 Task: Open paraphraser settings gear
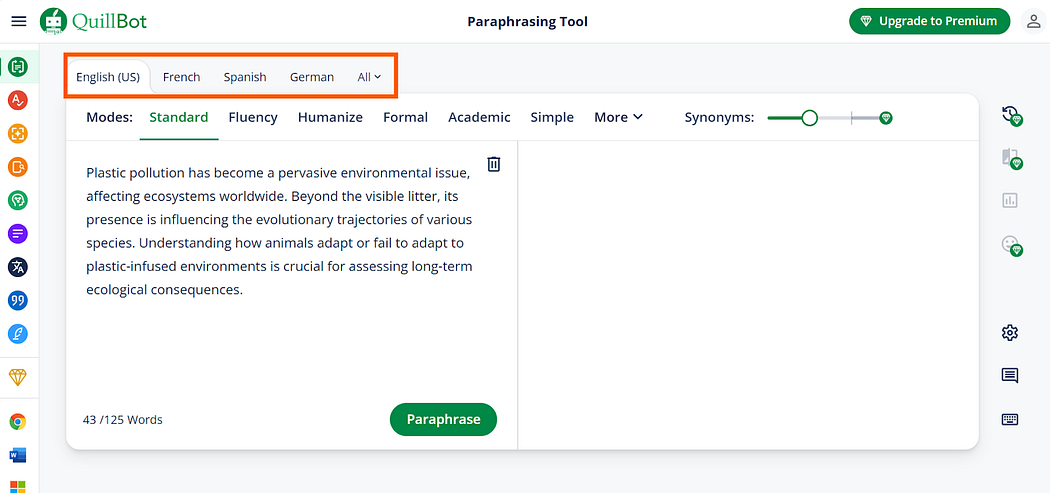1010,332
